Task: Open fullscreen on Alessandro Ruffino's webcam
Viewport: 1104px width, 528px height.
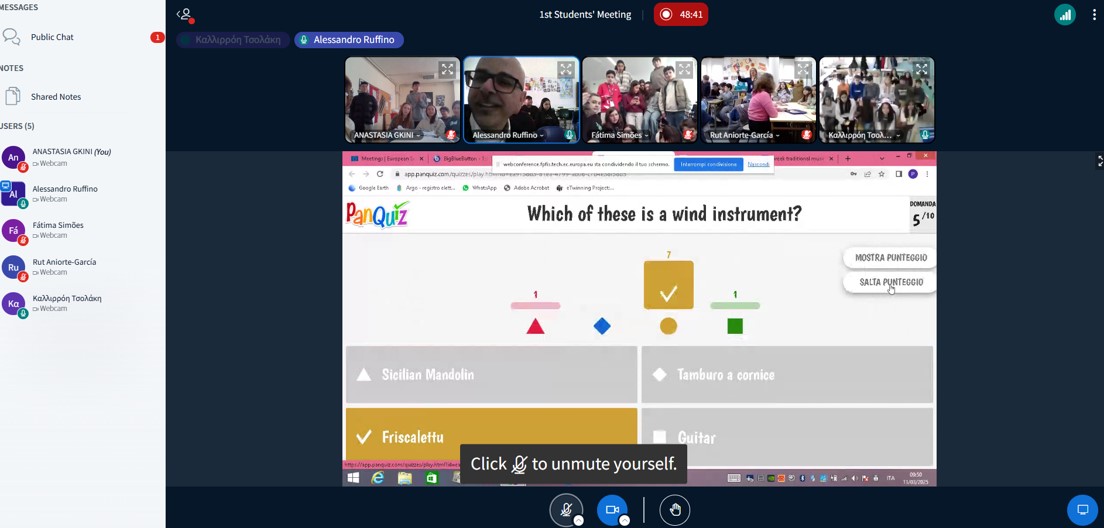Action: click(x=566, y=69)
